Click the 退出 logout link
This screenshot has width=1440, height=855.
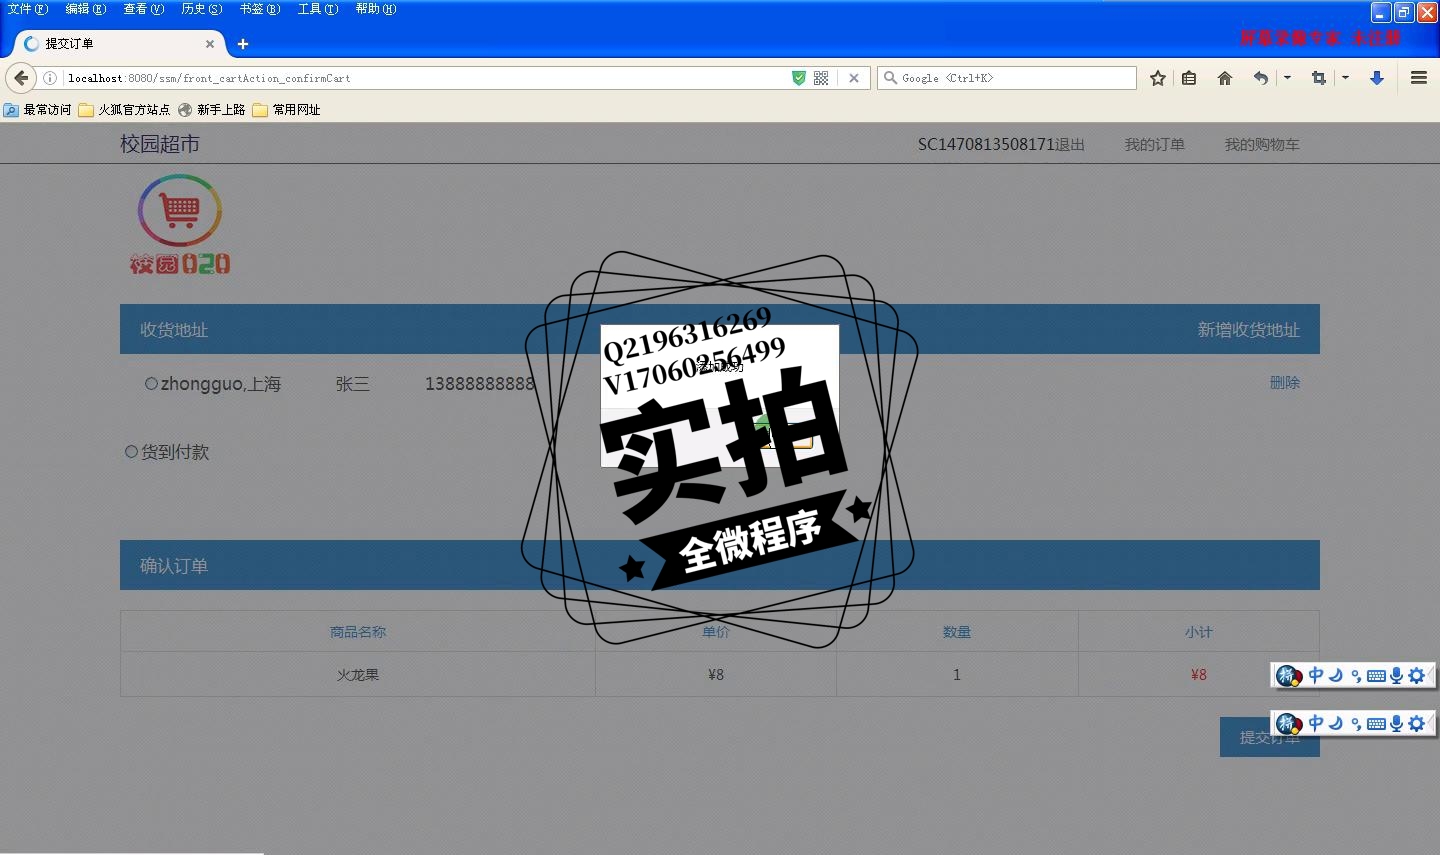[x=1070, y=145]
